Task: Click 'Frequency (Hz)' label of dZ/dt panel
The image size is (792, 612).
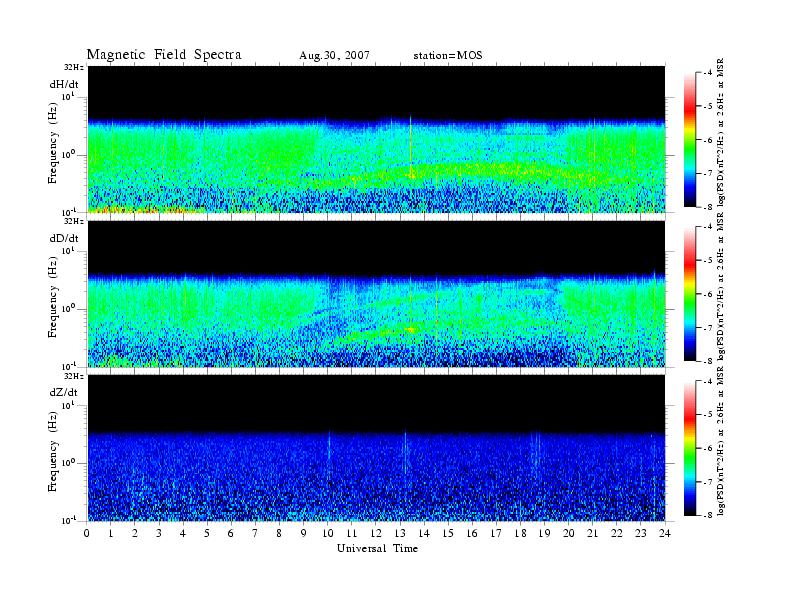Action: click(53, 452)
